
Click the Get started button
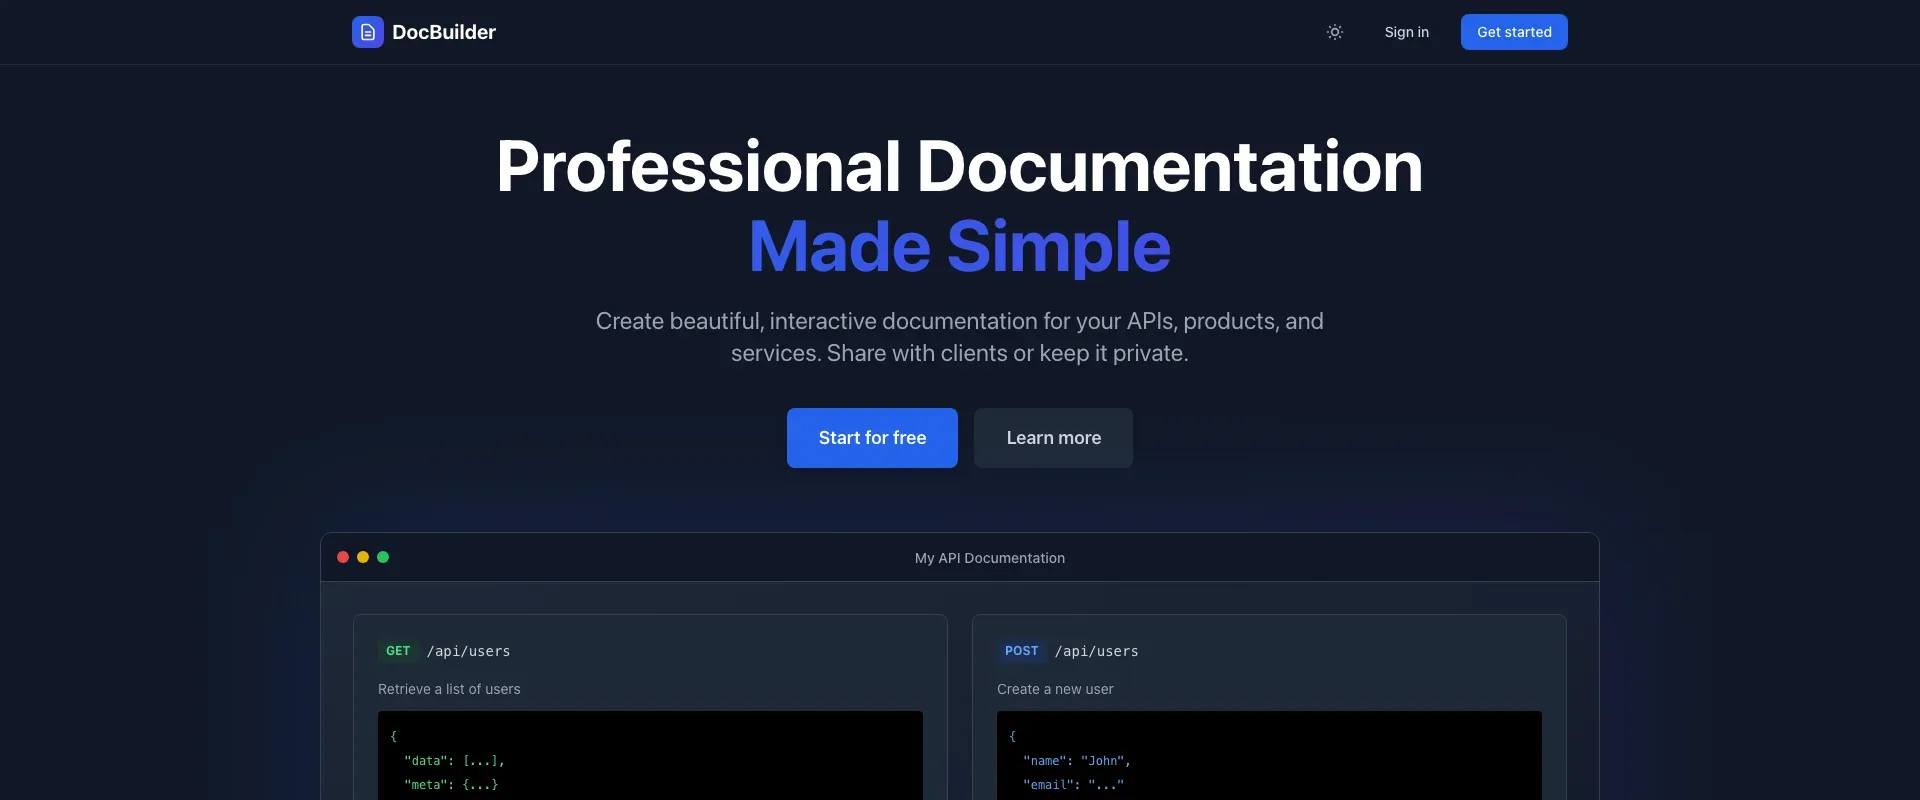coord(1514,32)
